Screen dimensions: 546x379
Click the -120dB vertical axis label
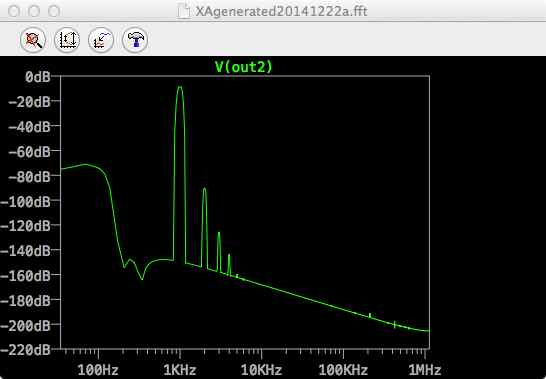click(25, 226)
